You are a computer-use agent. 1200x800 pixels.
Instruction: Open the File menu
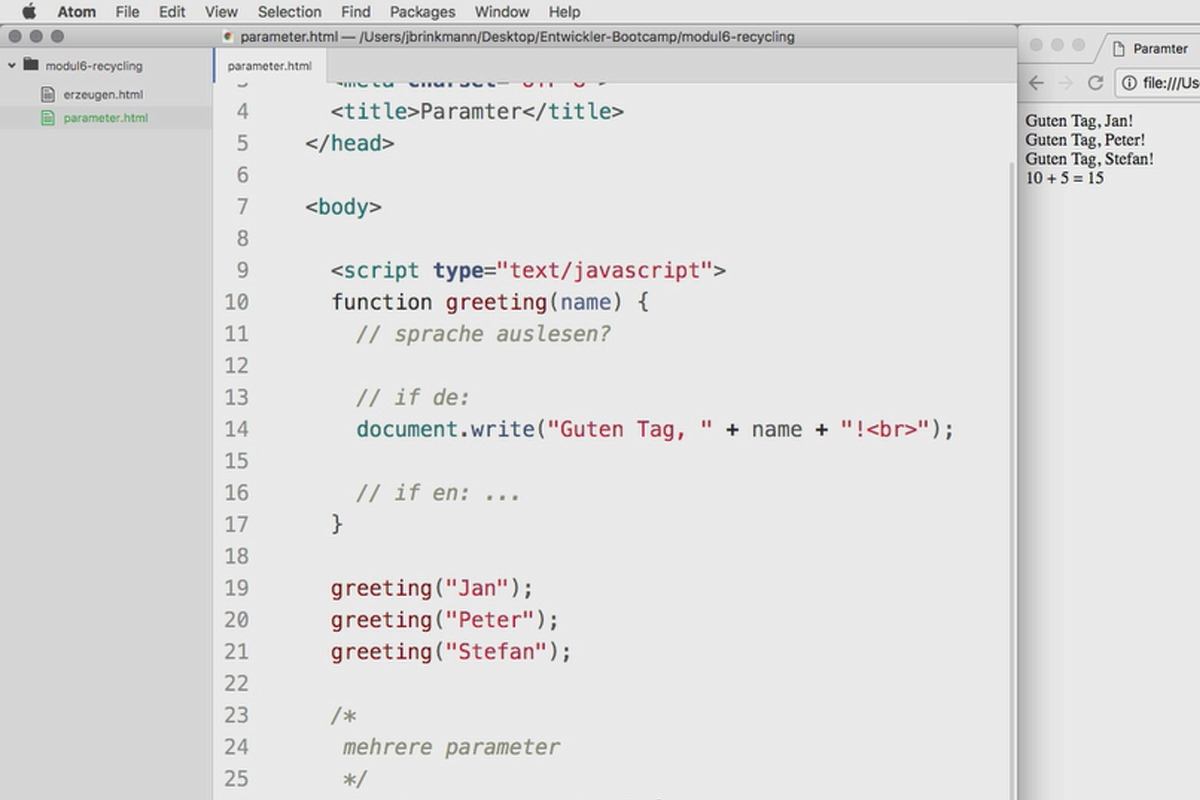[127, 12]
